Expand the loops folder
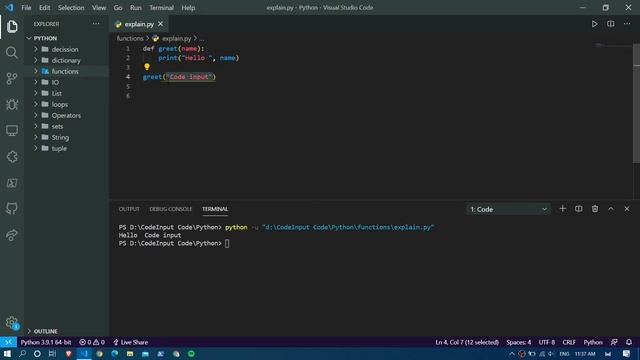The height and width of the screenshot is (360, 640). coord(68,104)
